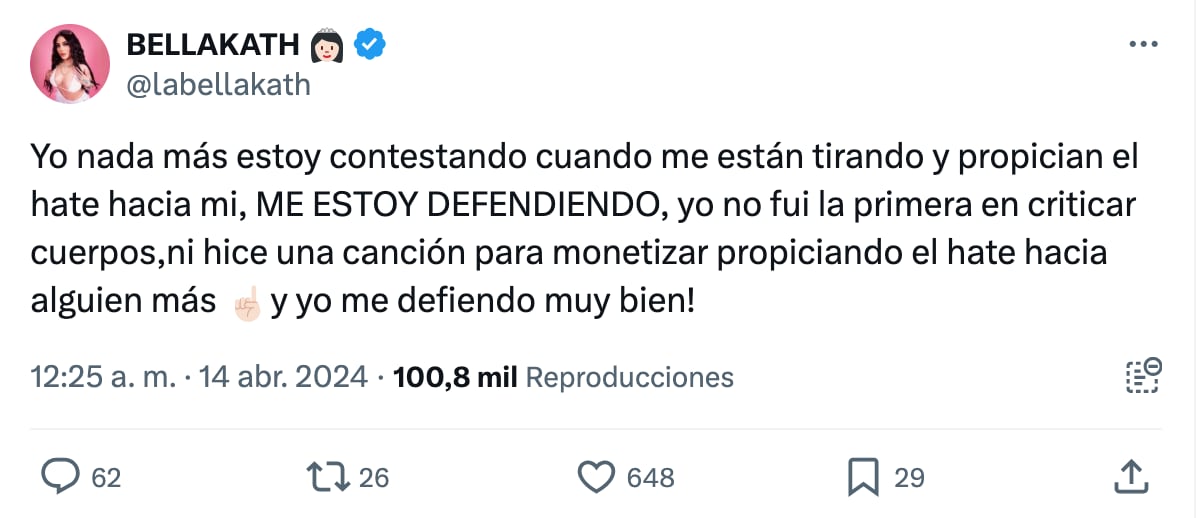Open the three-dot more options menu
Image resolution: width=1200 pixels, height=518 pixels.
pos(1143,44)
